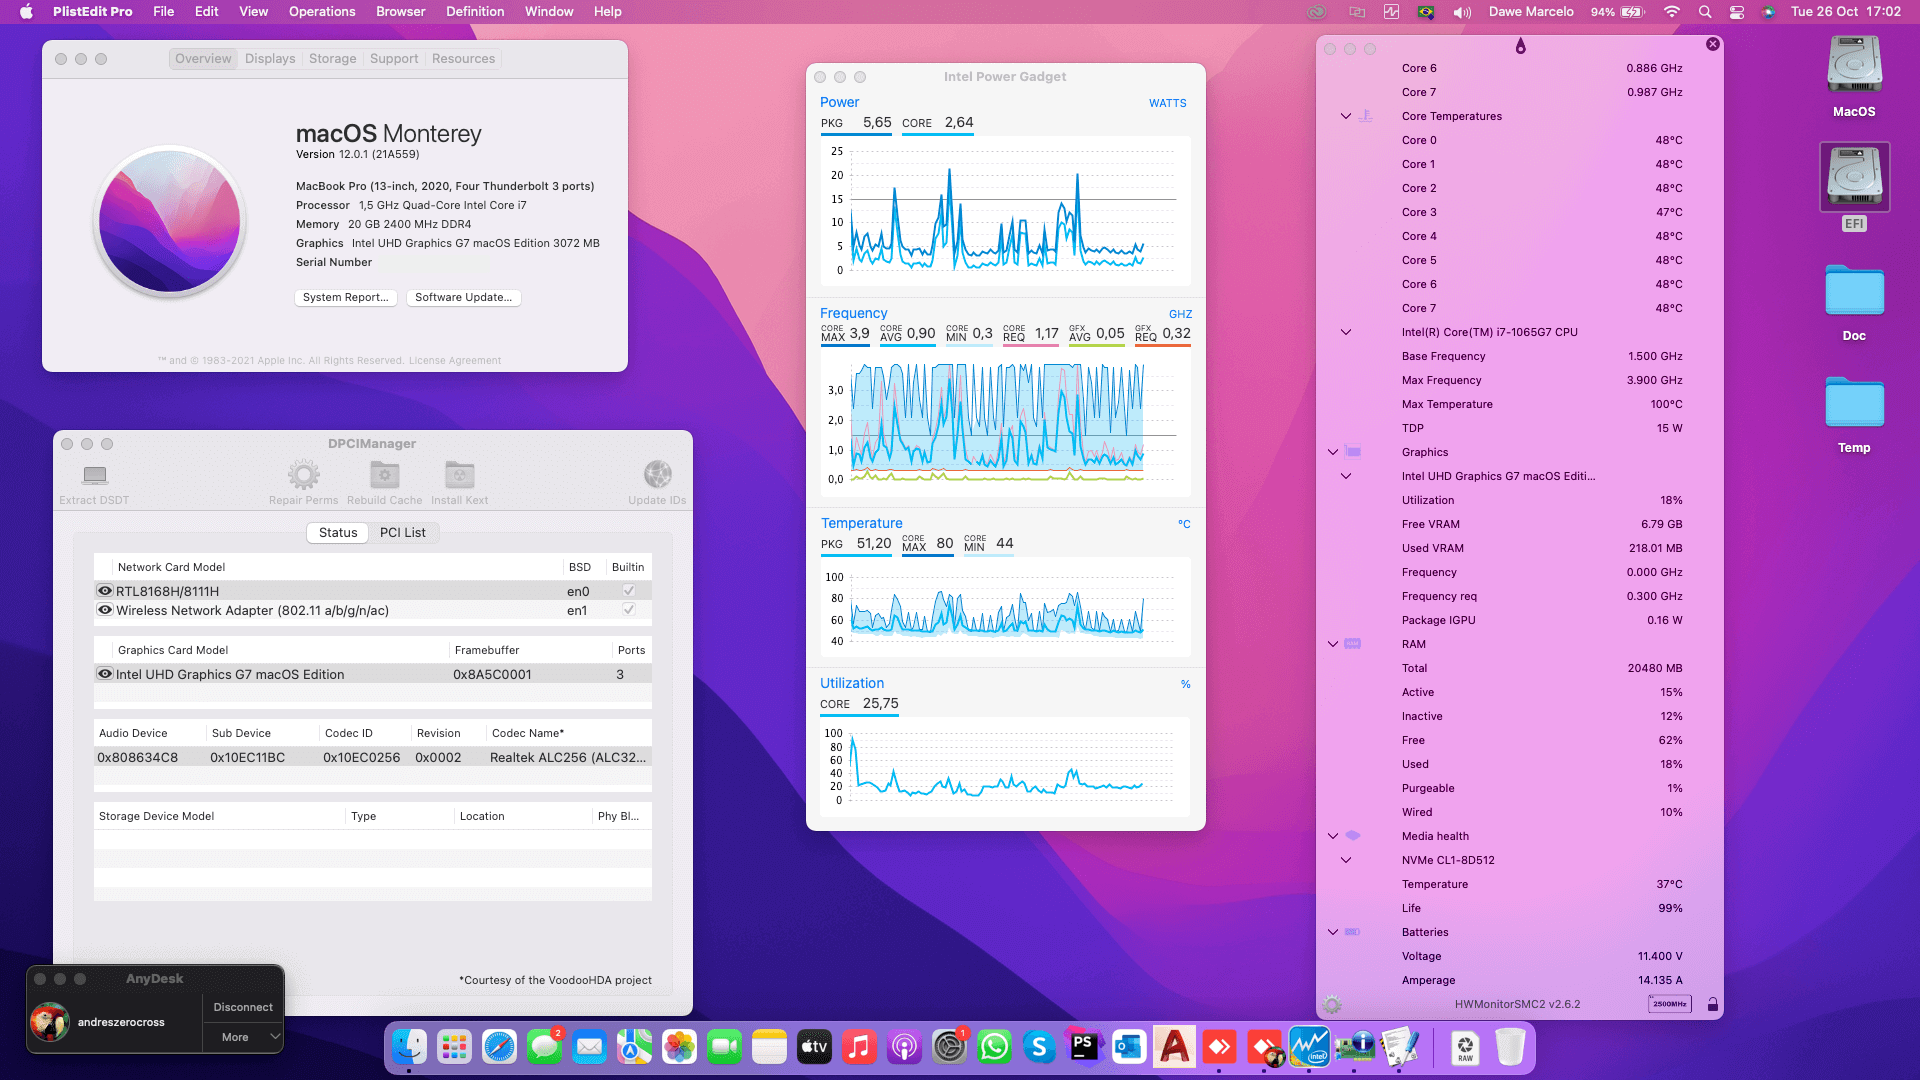The width and height of the screenshot is (1920, 1080).
Task: Click the macOS Monterey logo image
Action: pyautogui.click(x=170, y=221)
